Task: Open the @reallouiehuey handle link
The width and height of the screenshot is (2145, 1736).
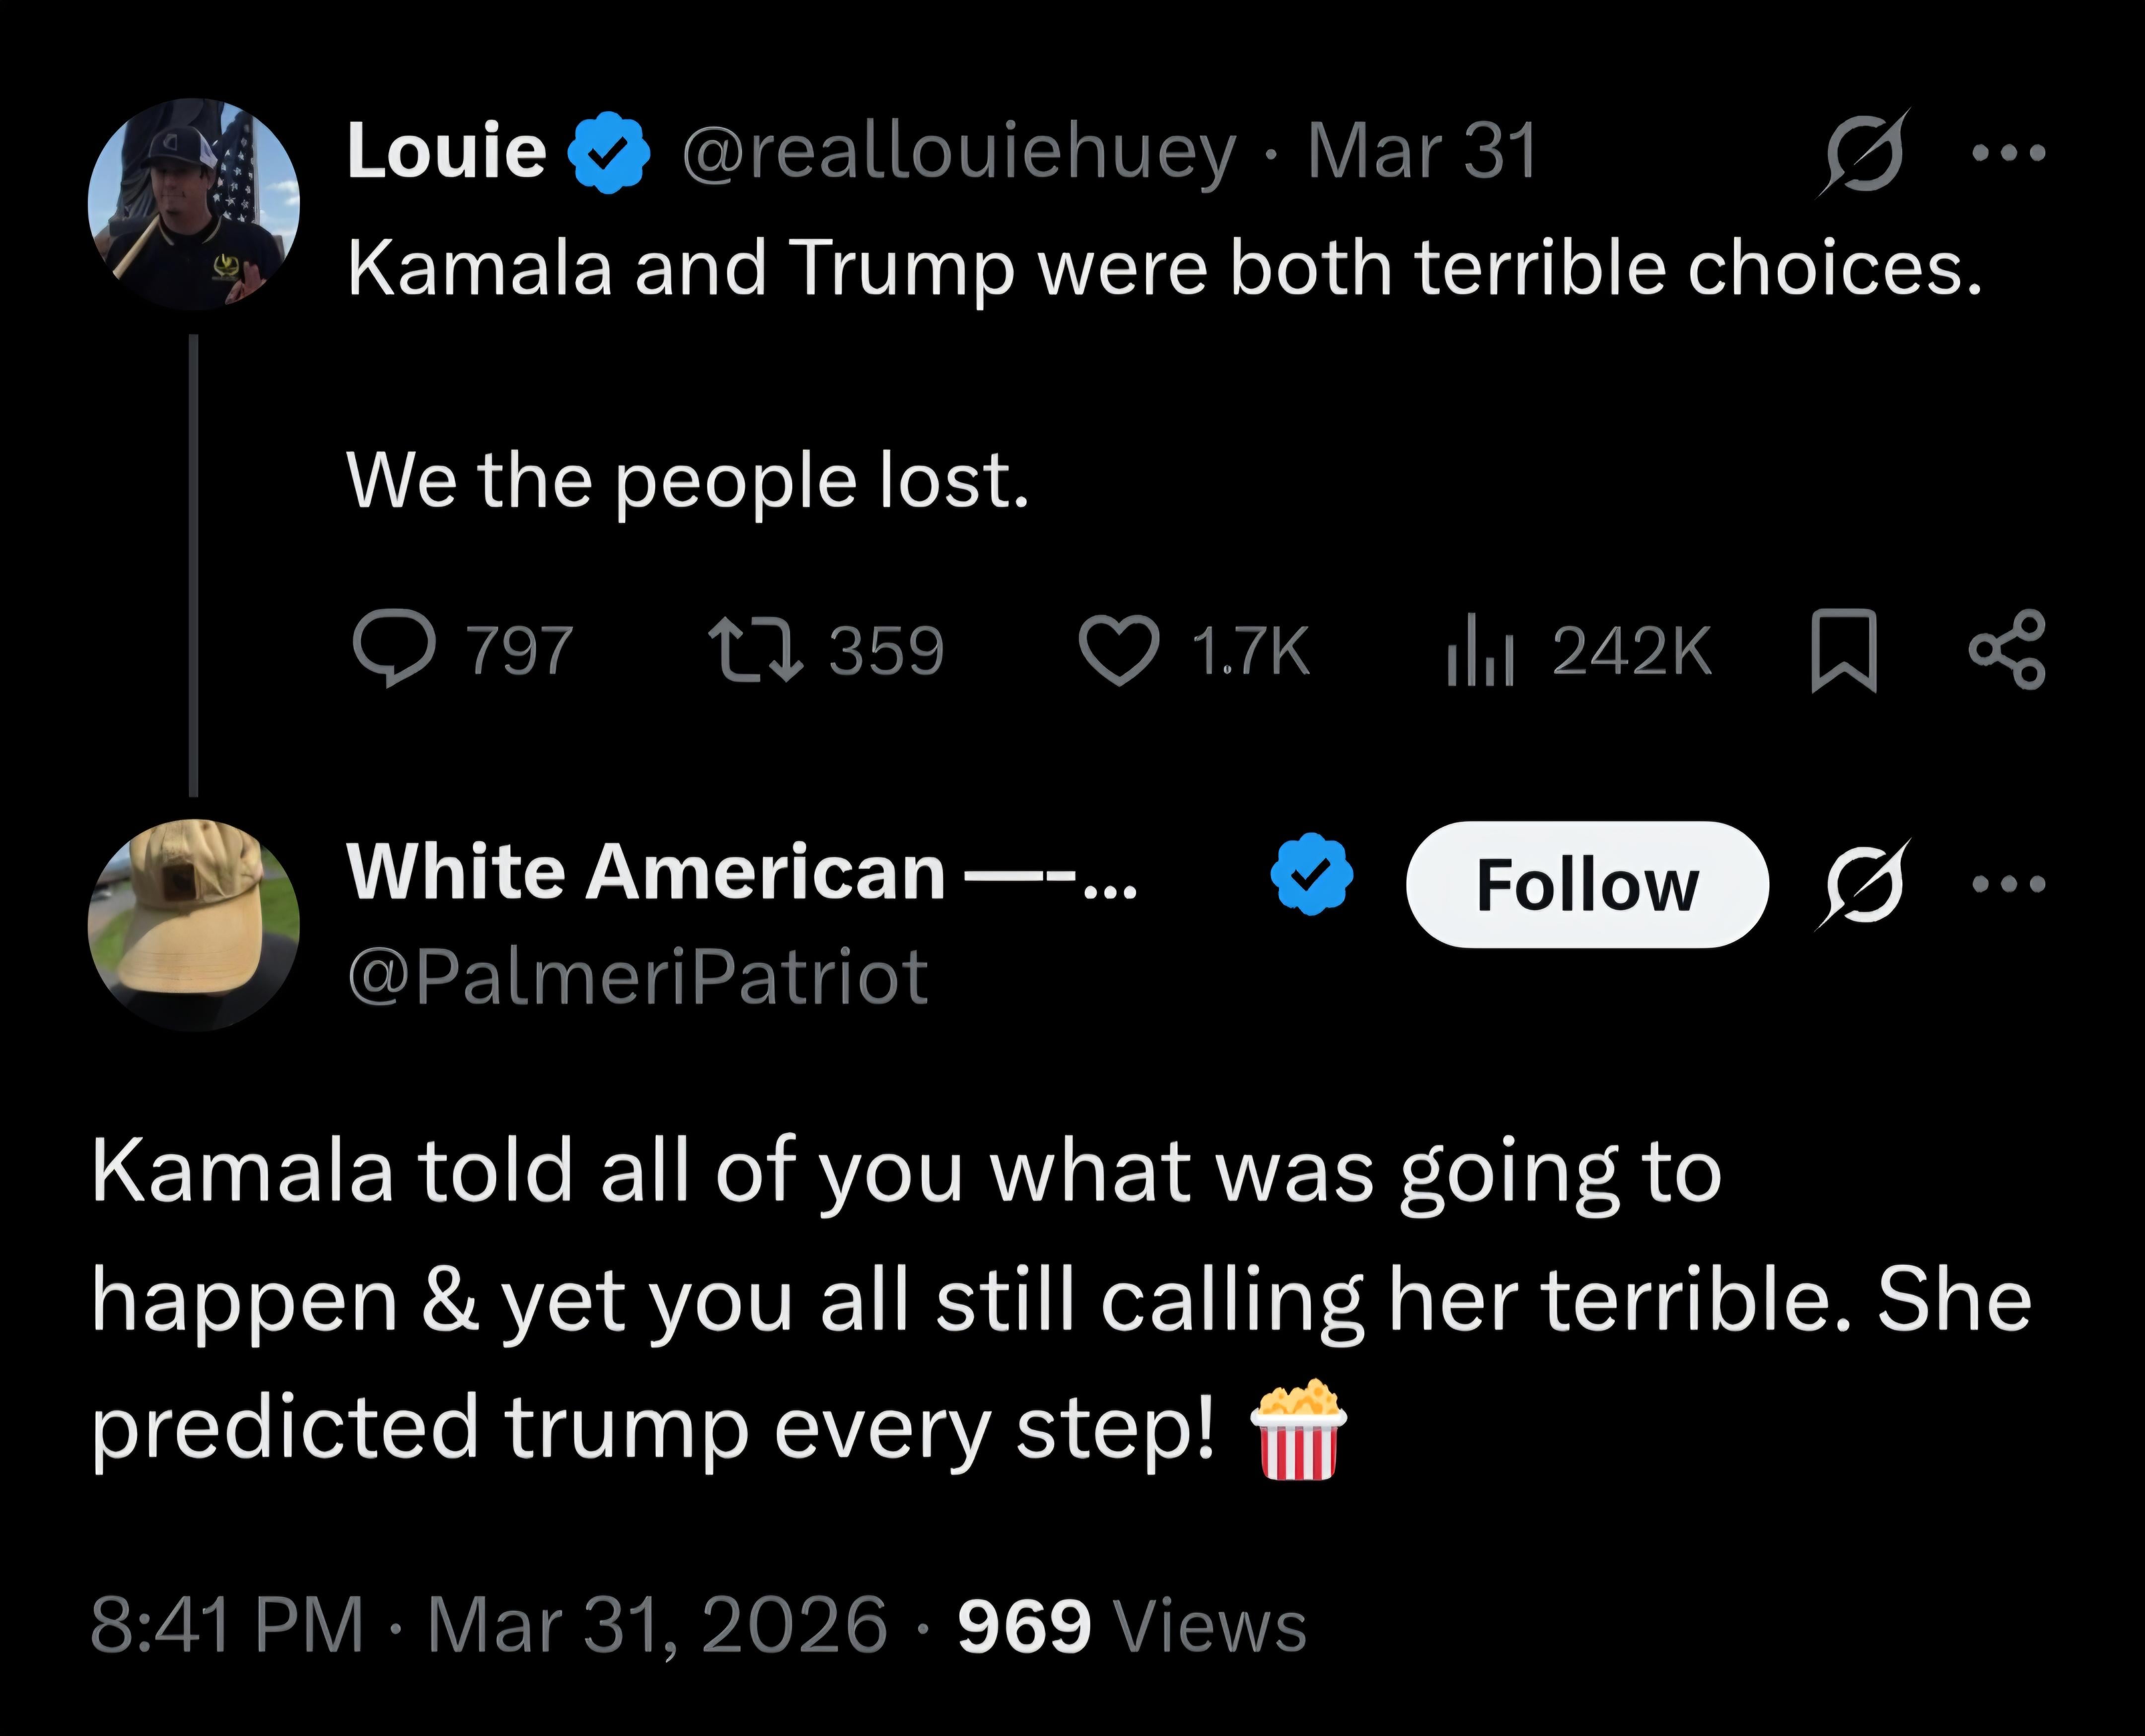Action: pos(959,153)
